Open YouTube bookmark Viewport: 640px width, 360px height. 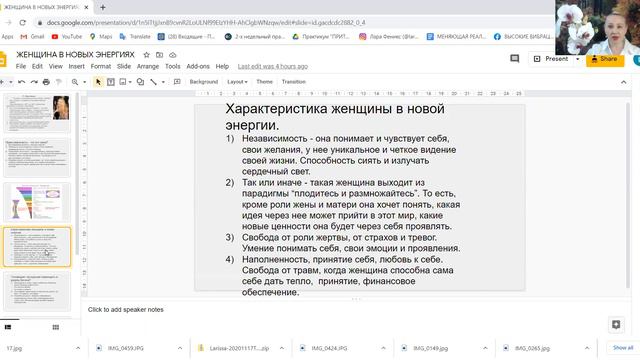(67, 37)
